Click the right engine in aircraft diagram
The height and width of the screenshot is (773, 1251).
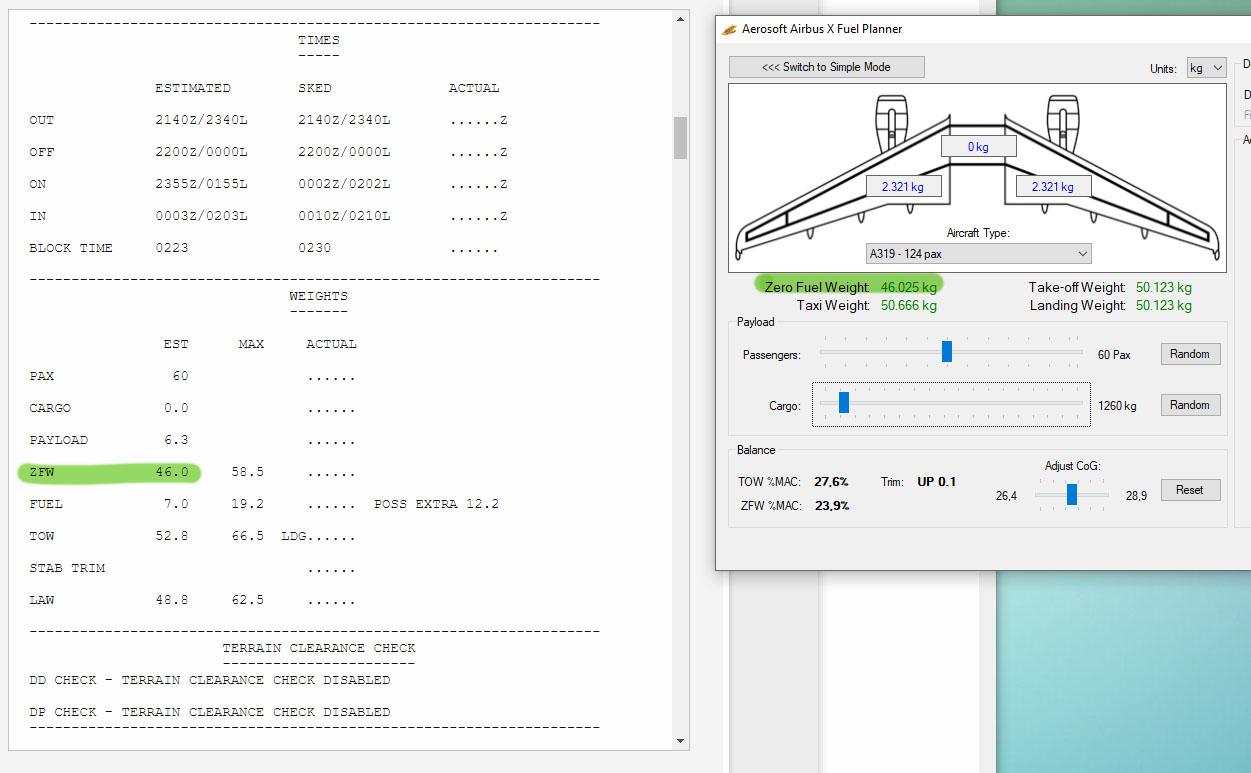click(1062, 120)
